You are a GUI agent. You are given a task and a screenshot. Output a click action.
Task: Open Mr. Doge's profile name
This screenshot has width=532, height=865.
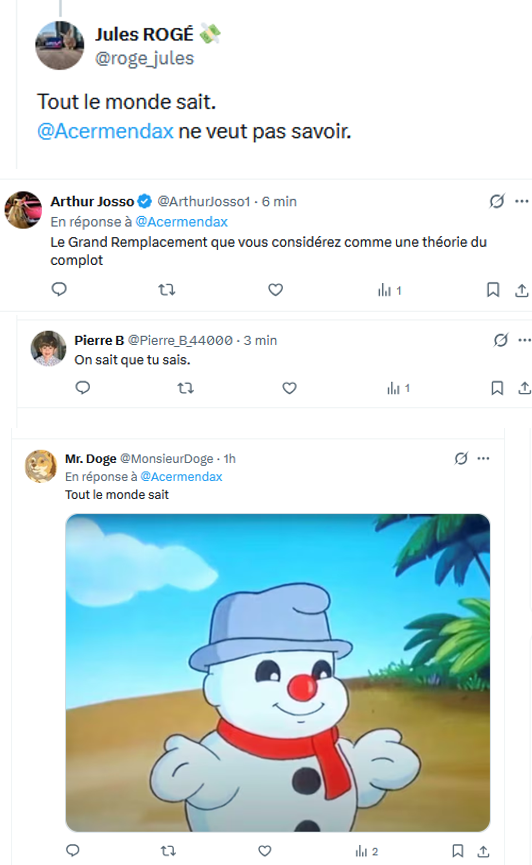click(91, 458)
